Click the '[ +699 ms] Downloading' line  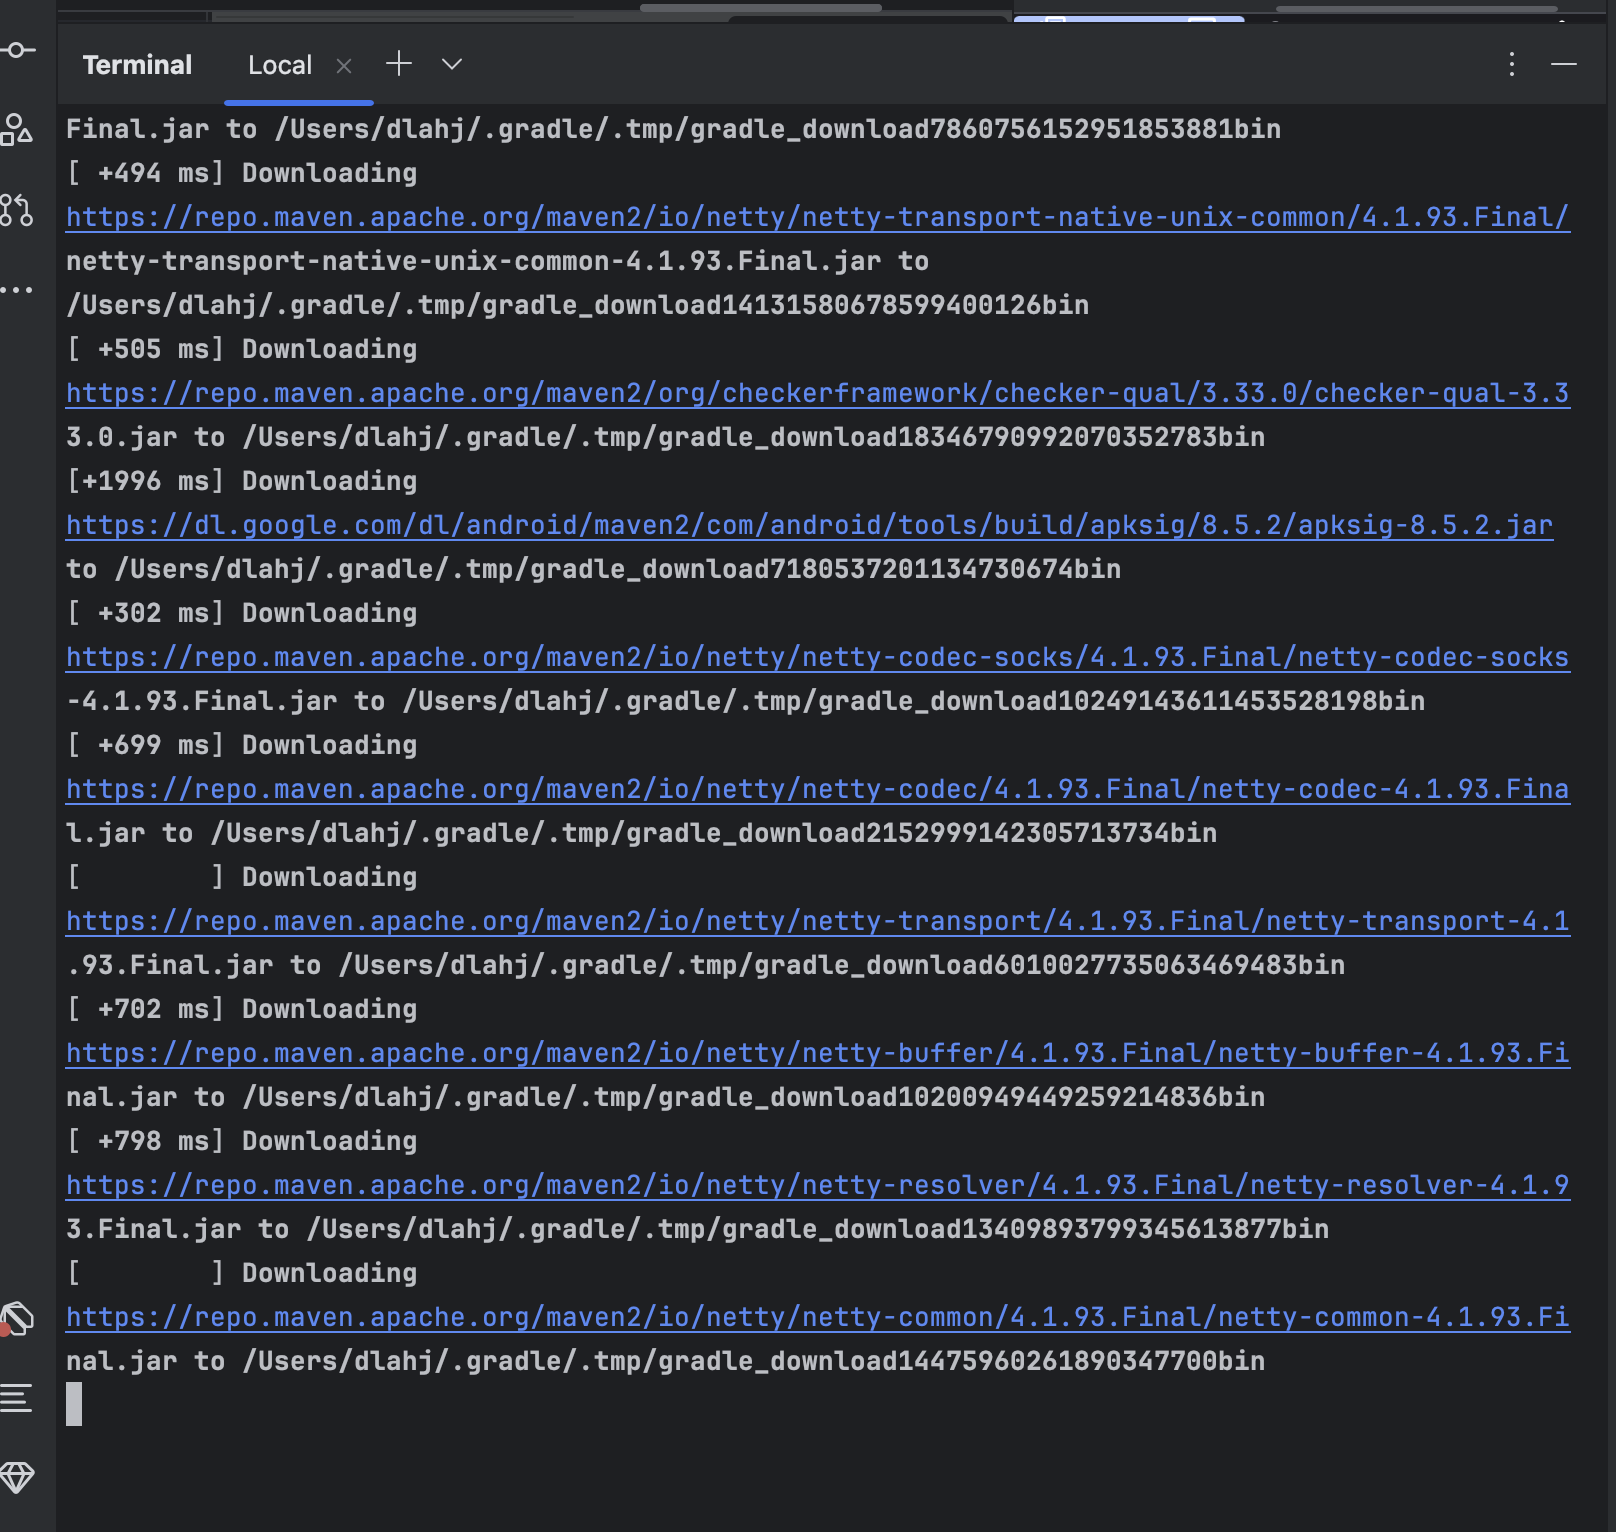(242, 746)
